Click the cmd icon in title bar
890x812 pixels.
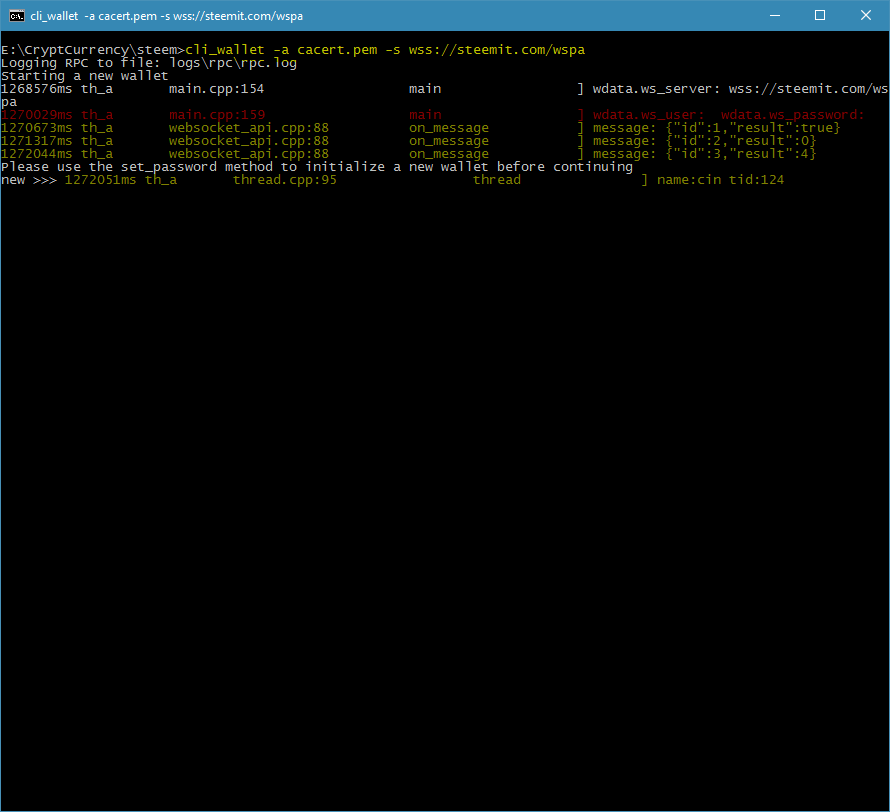click(x=16, y=16)
